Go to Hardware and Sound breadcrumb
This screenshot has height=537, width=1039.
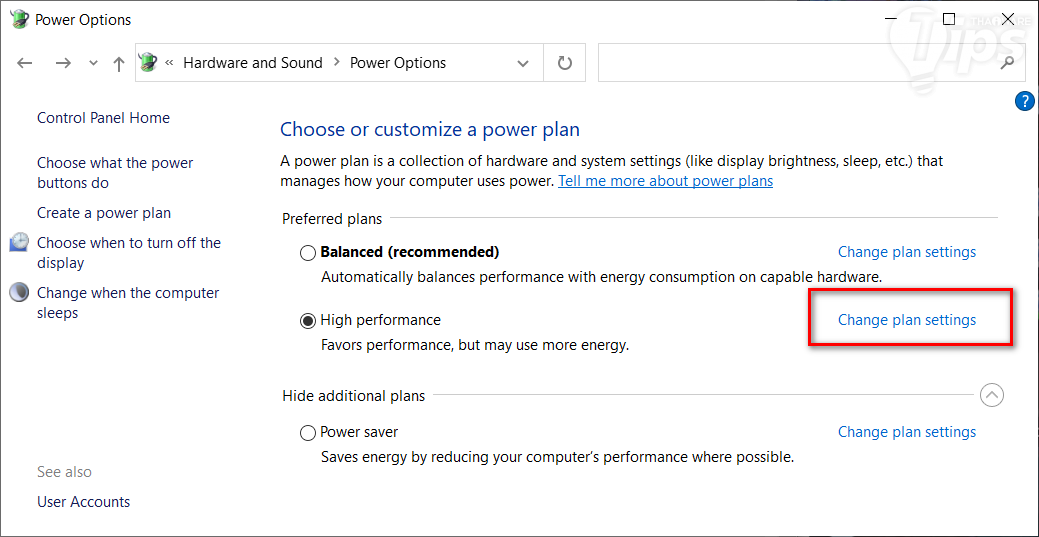point(252,63)
